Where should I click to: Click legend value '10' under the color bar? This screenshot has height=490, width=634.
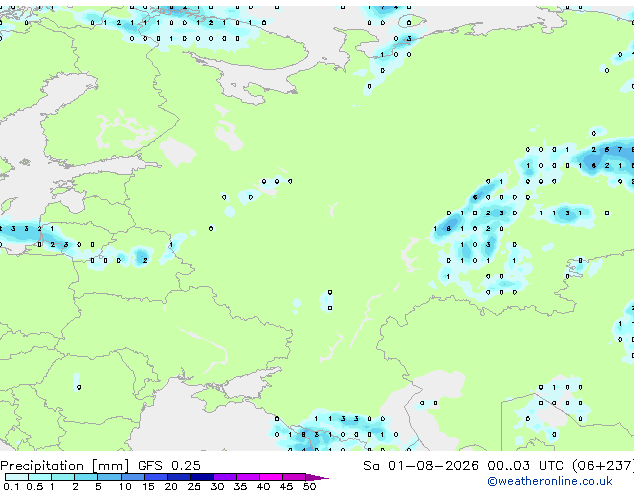pos(125,486)
